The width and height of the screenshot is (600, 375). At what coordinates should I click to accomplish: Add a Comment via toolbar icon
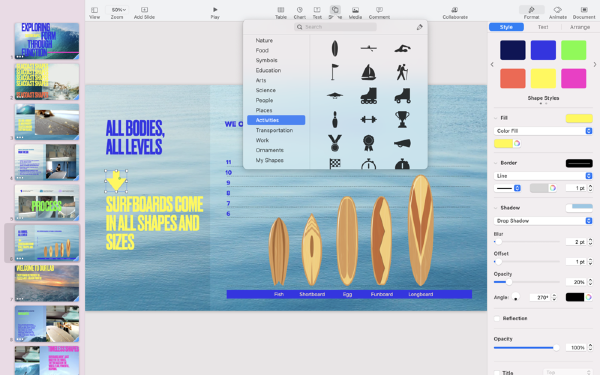[379, 12]
